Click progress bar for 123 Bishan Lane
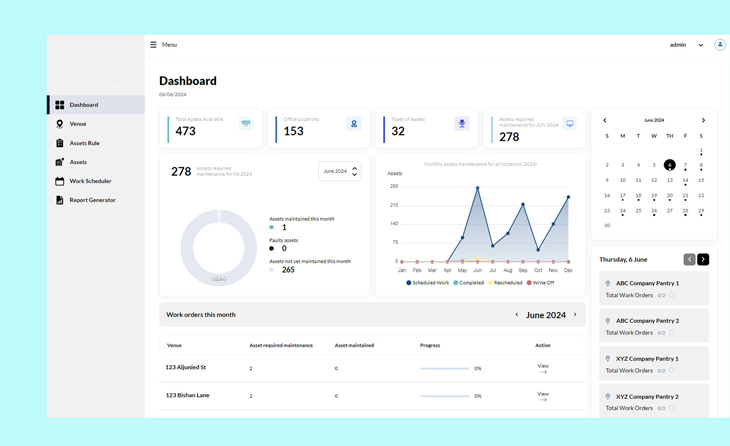Viewport: 730px width, 446px height. [x=445, y=396]
